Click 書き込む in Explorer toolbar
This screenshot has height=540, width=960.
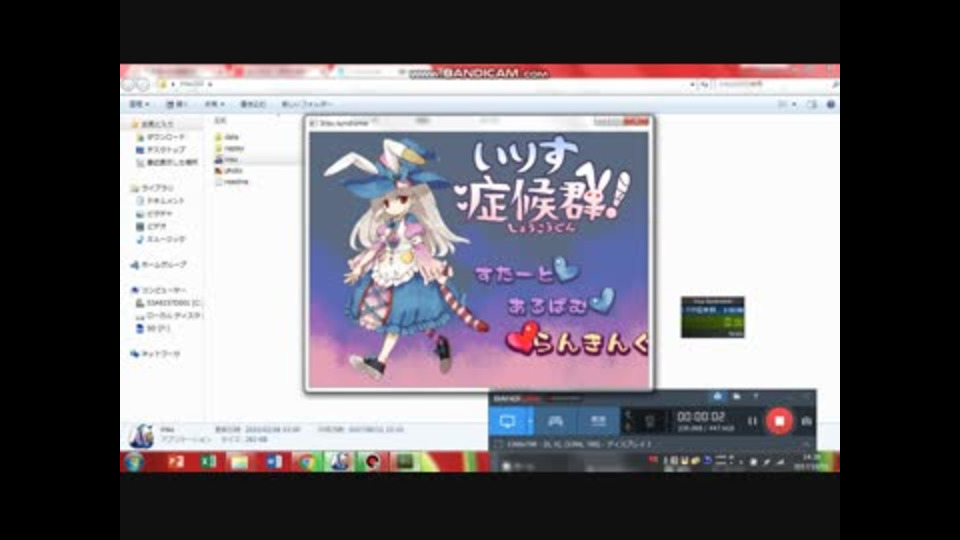pos(252,104)
